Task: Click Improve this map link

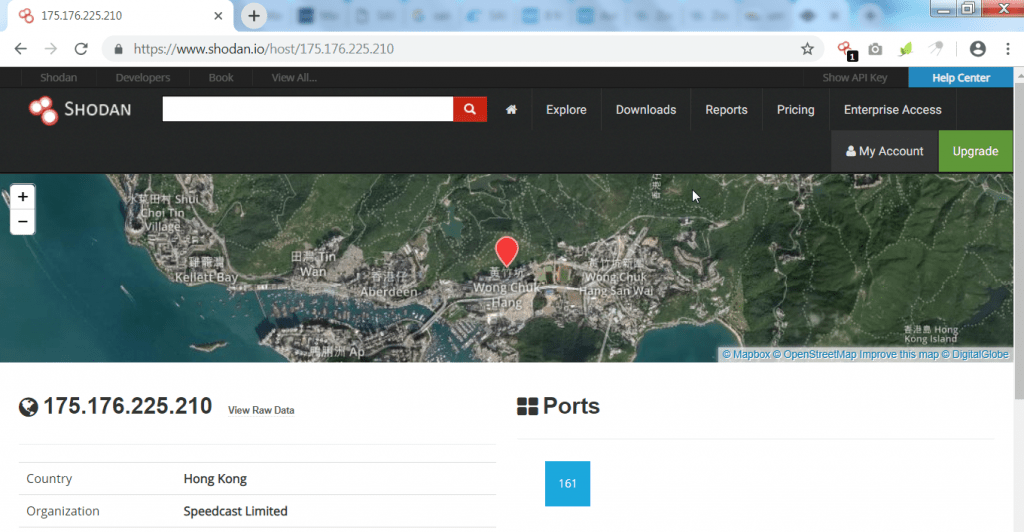Action: point(899,354)
